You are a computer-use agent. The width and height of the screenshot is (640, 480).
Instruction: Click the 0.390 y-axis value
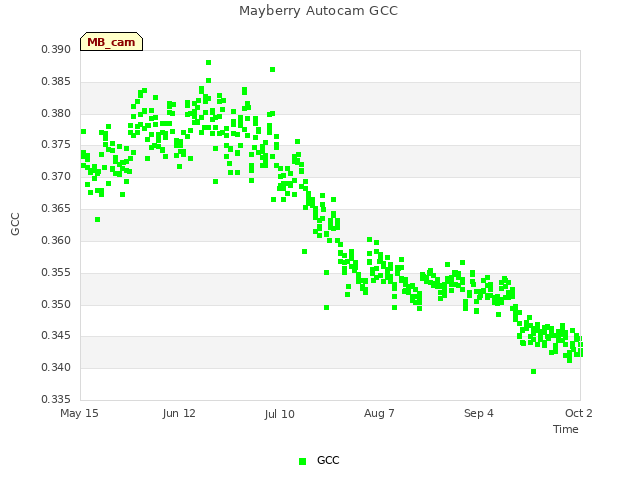point(56,49)
